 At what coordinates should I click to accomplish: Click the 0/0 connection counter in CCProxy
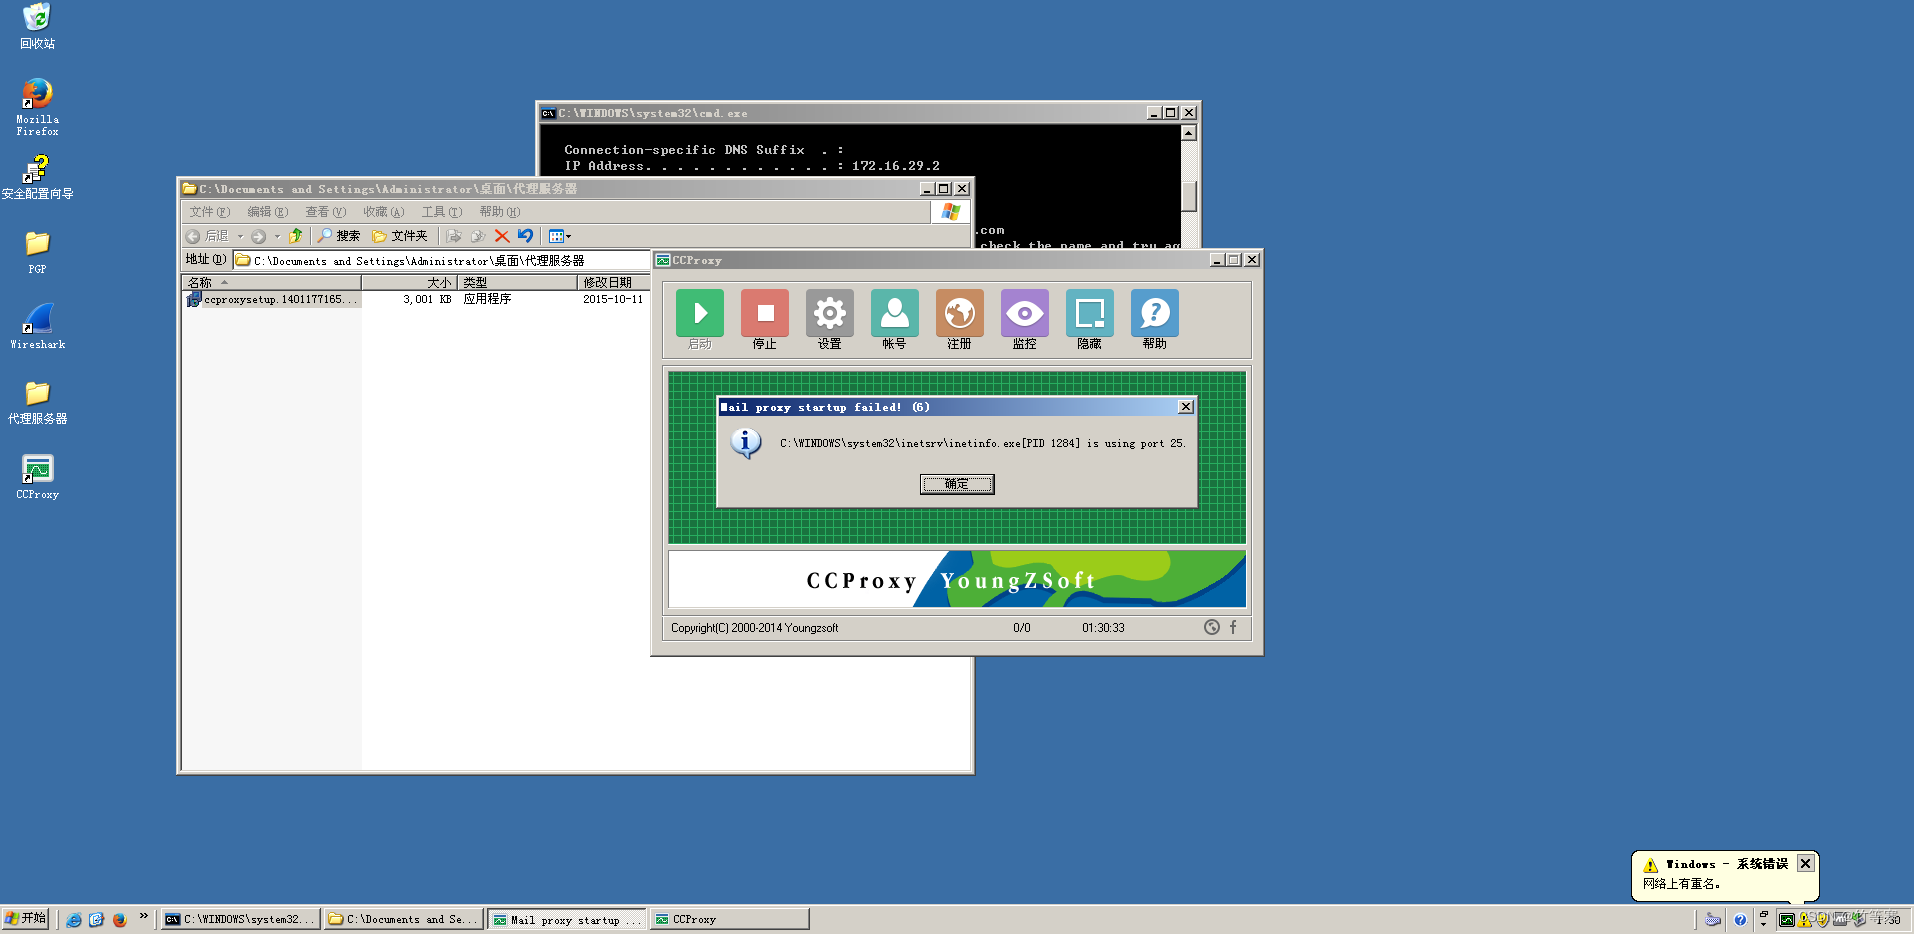[1022, 628]
